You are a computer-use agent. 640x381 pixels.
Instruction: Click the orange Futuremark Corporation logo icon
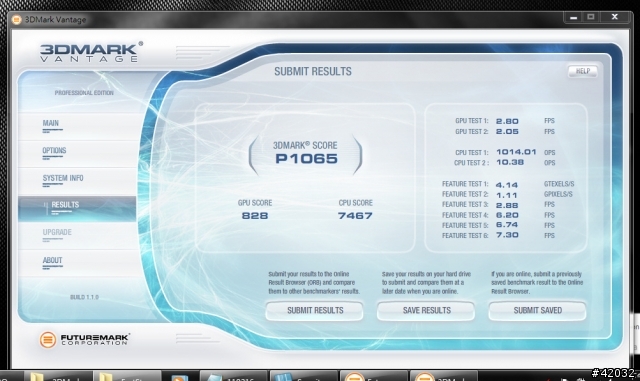tap(47, 339)
